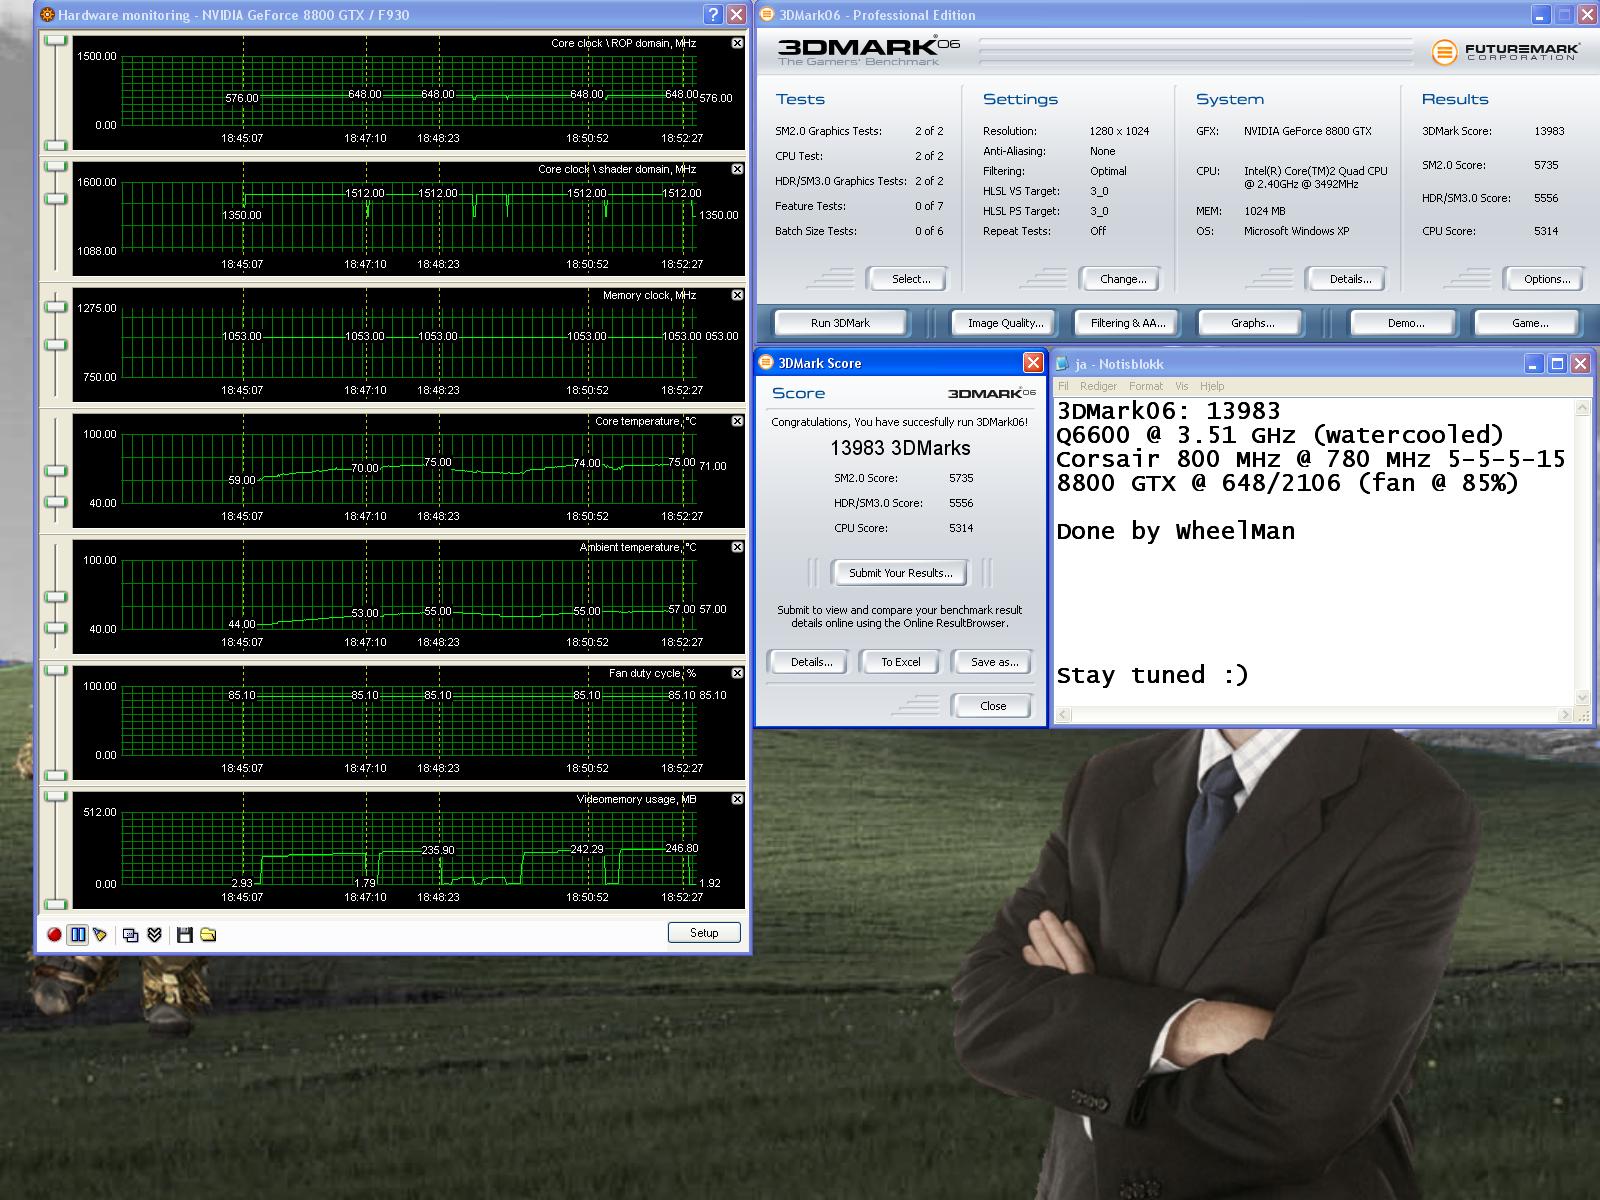The image size is (1600, 1200).
Task: Export score with To Excel button
Action: 901,662
